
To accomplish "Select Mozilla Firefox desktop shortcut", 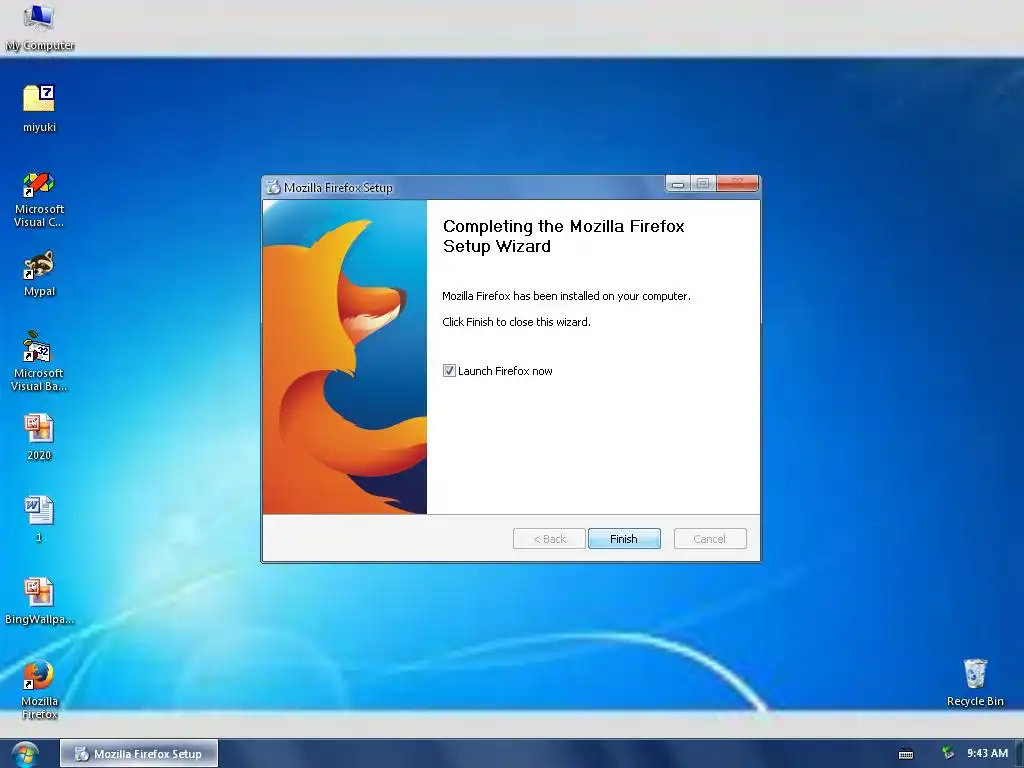I will coord(39,690).
